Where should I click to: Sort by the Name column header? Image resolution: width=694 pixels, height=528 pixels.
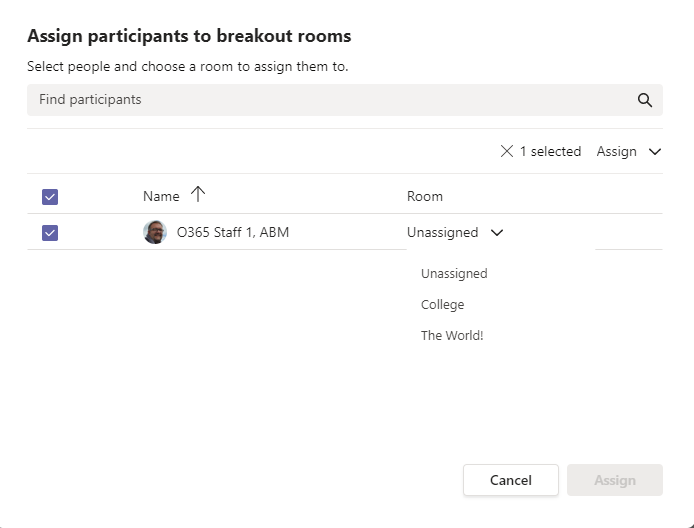coord(161,196)
